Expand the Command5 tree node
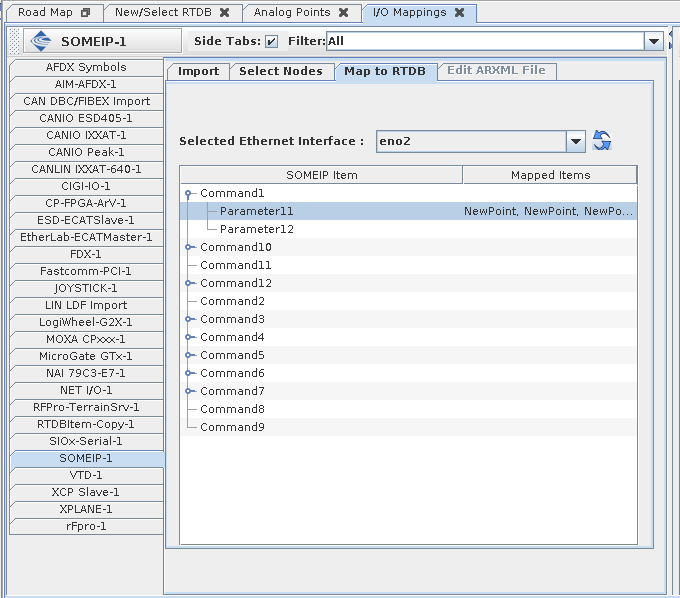The image size is (680, 598). point(188,355)
